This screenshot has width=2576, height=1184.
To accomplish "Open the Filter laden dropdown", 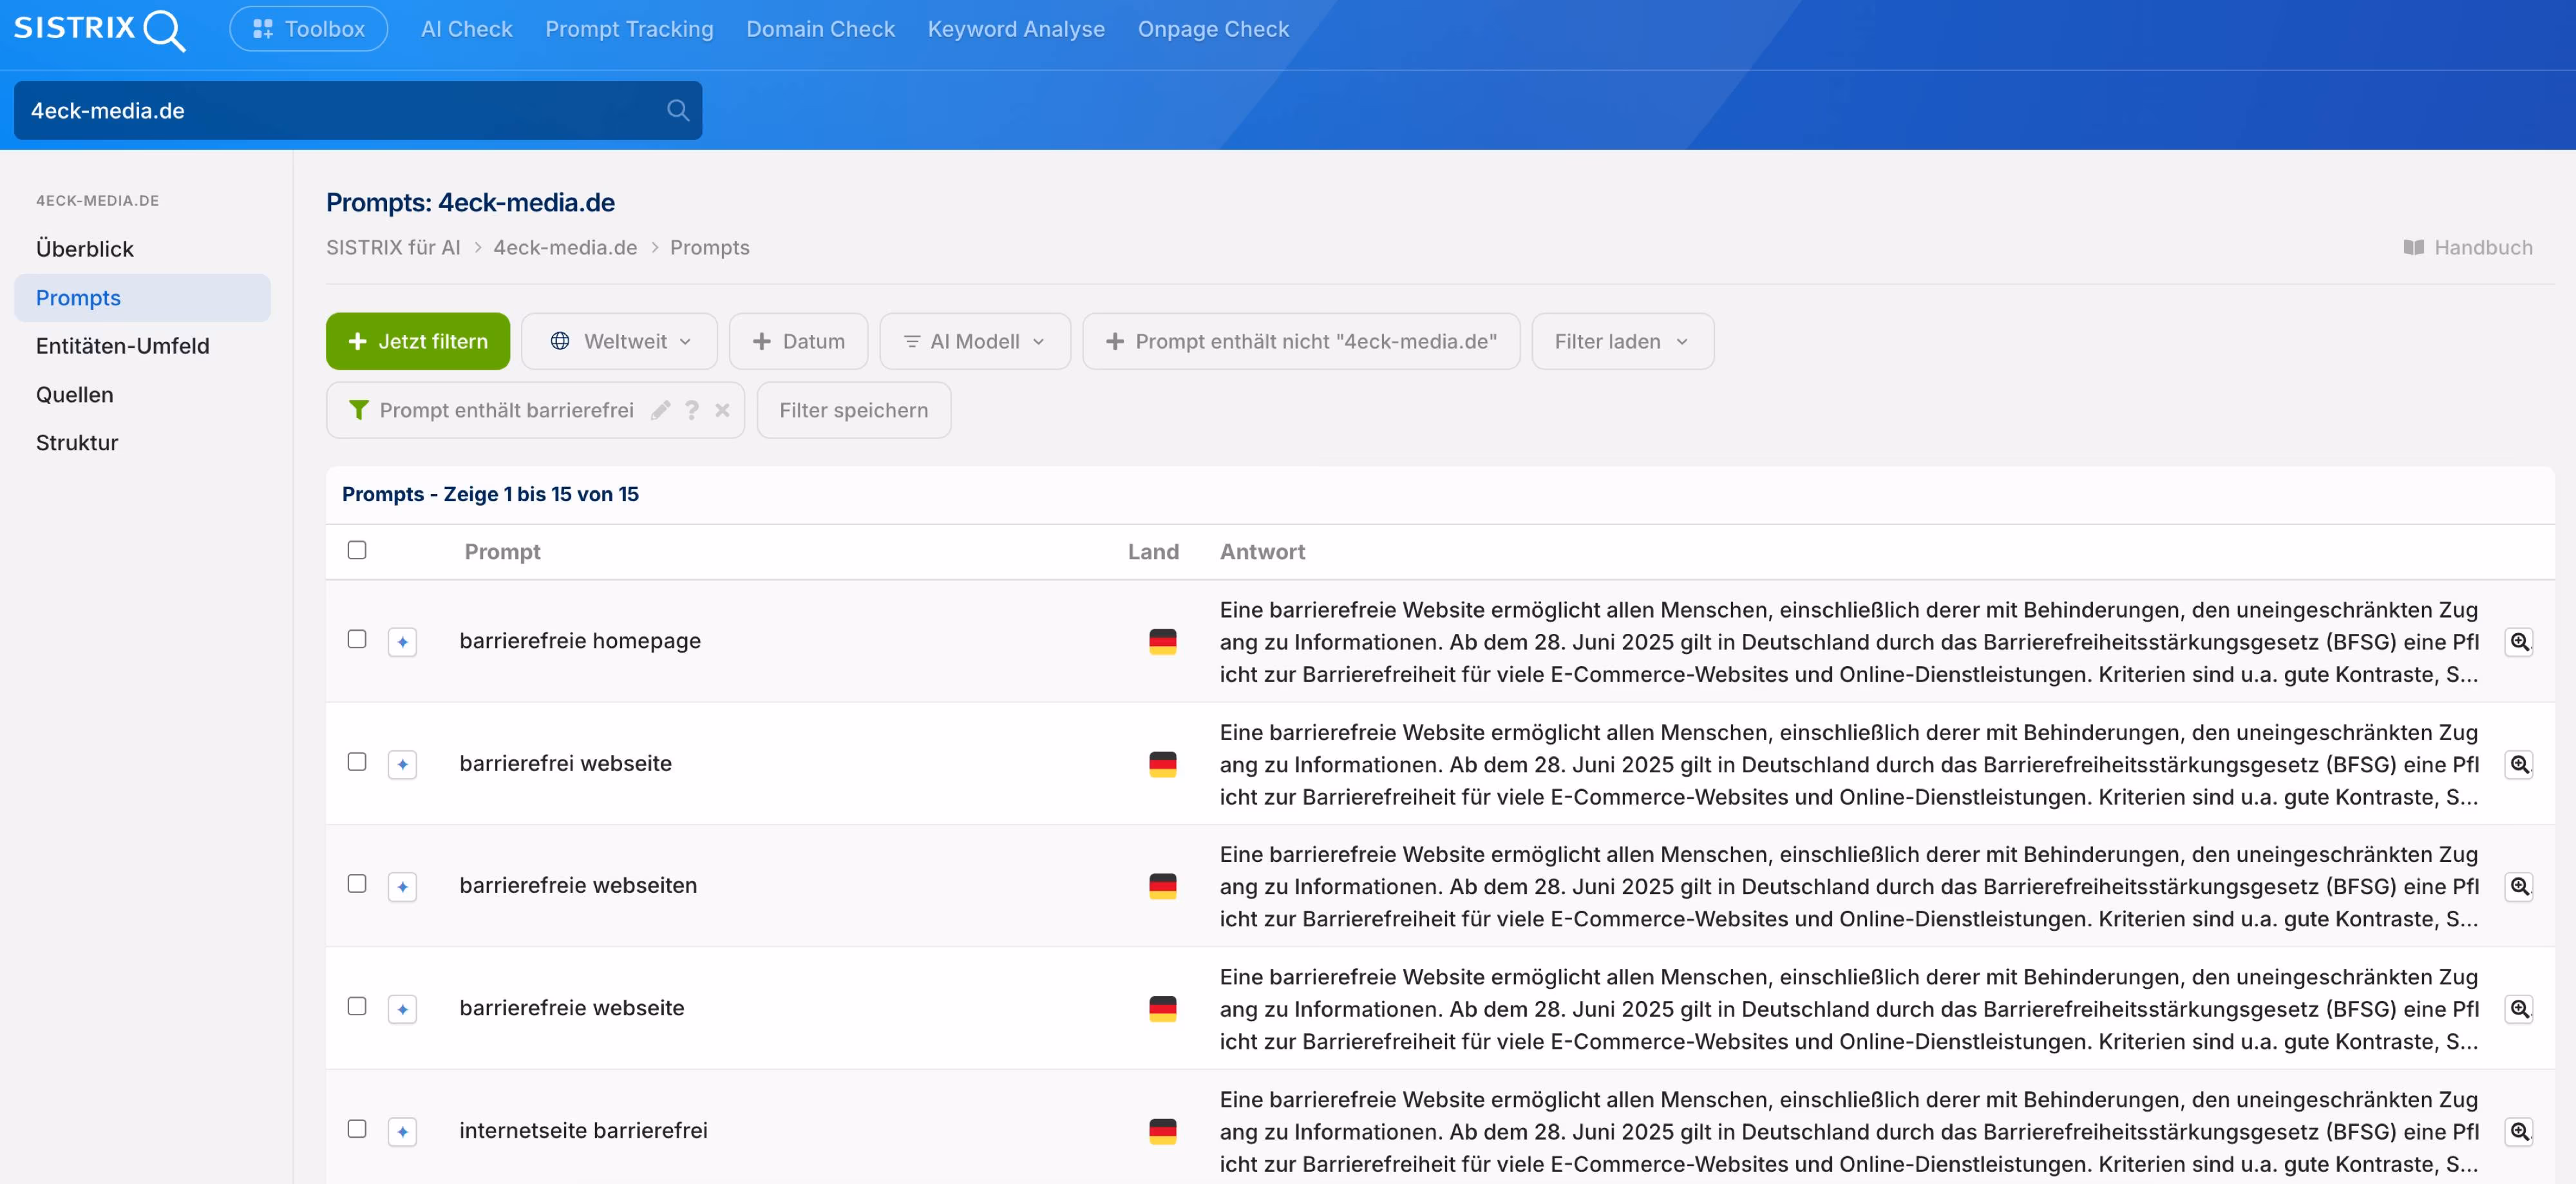I will [1622, 341].
